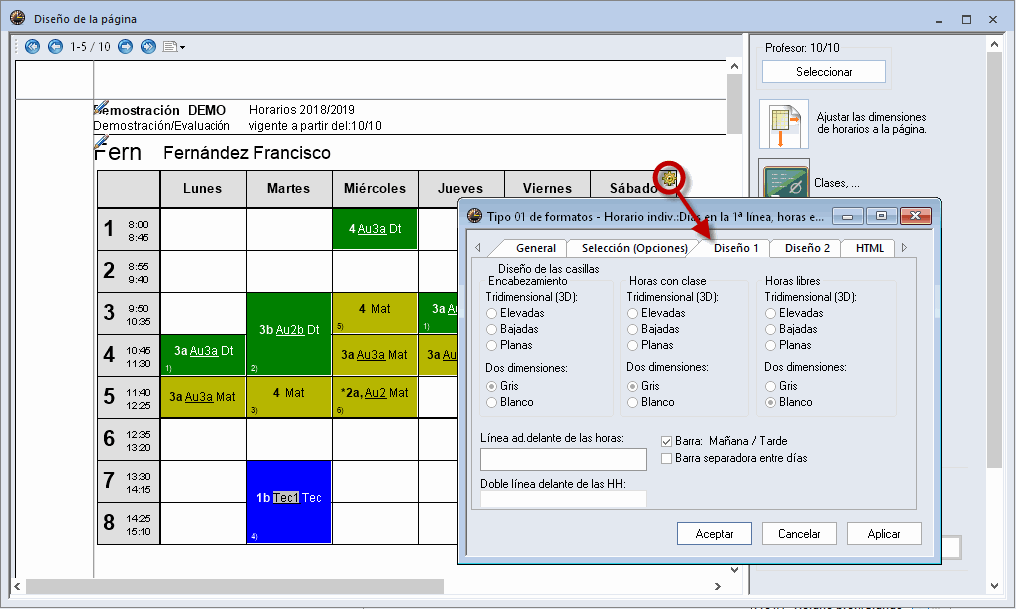Viewport: 1016px width, 609px height.
Task: Open page layout dropdown in toolbar
Action: [x=174, y=47]
